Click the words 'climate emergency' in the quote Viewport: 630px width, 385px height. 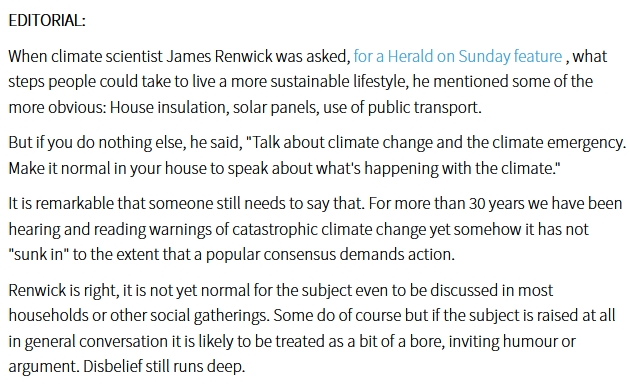[559, 143]
